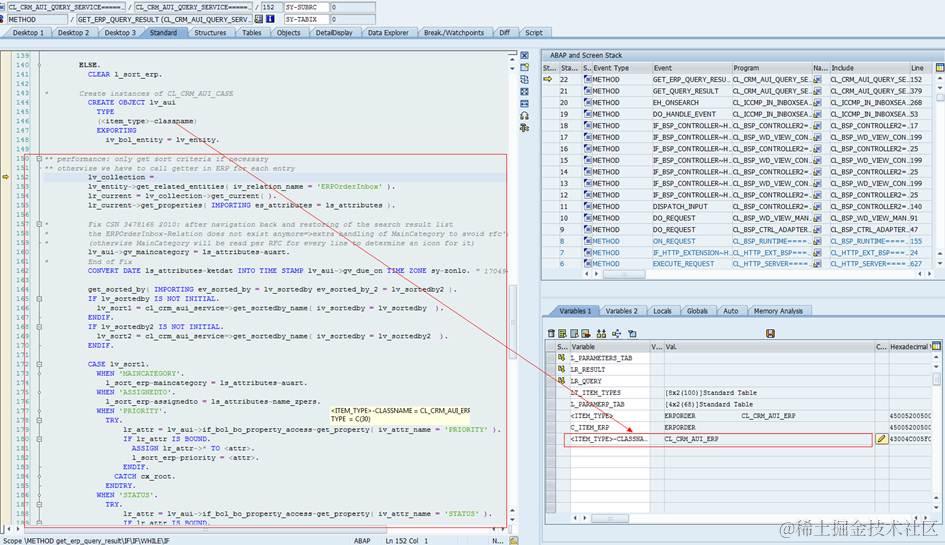Collapse the IF block at line 165
945x545 pixels.
(39, 299)
